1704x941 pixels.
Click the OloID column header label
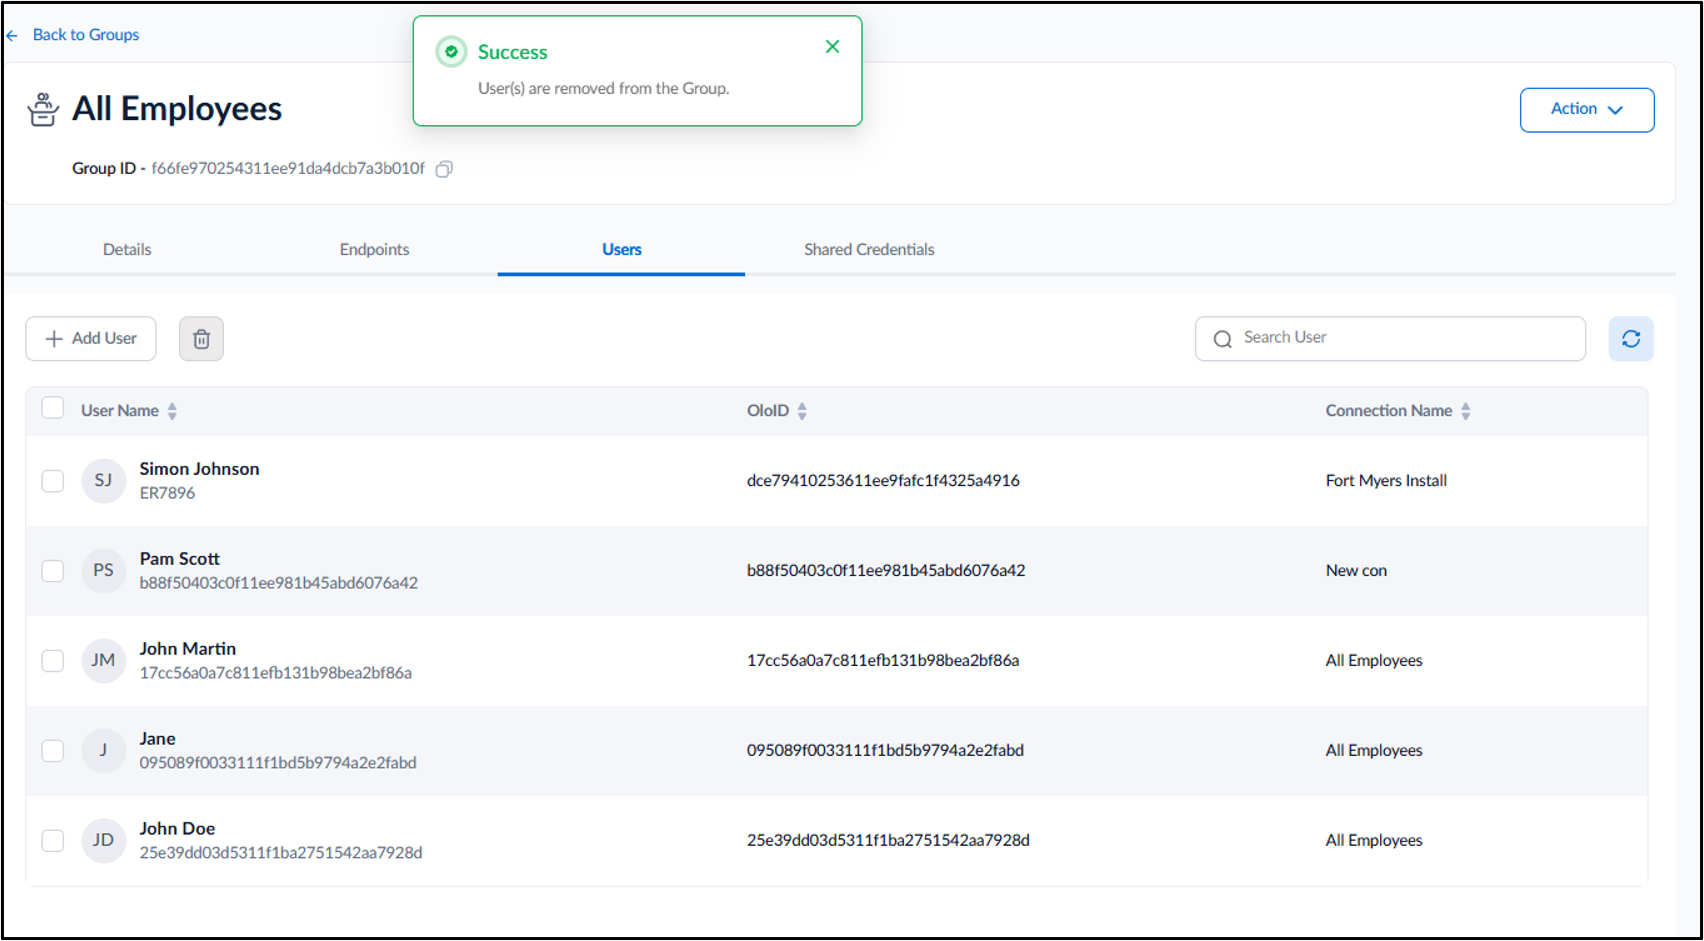tap(768, 411)
